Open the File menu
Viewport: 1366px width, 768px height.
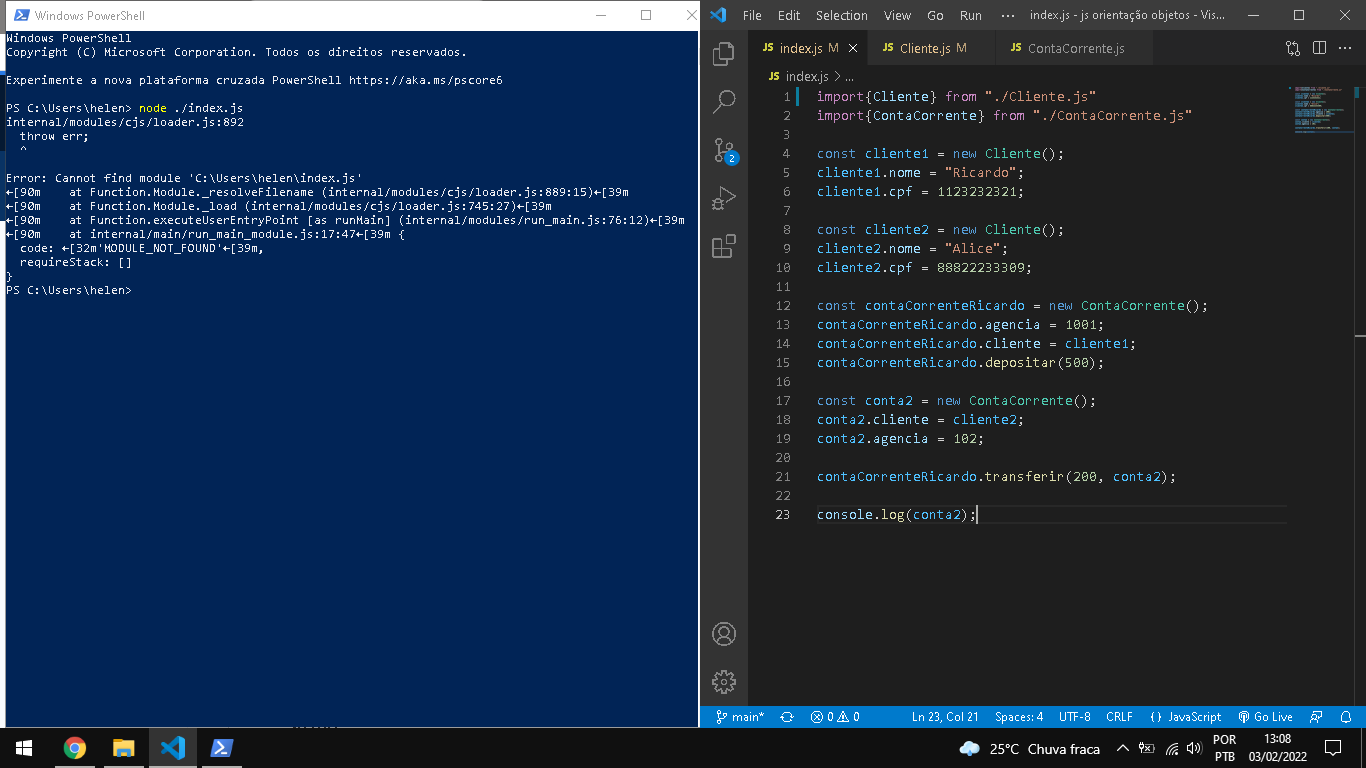coord(752,15)
